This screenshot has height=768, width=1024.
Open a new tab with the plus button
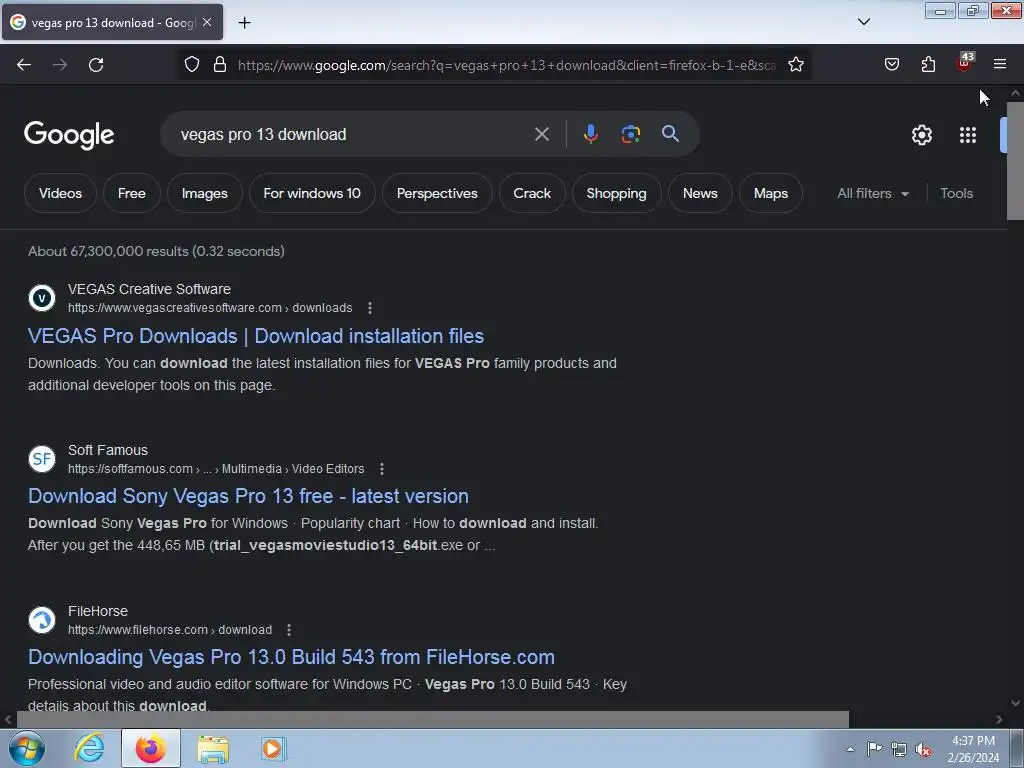tap(244, 23)
